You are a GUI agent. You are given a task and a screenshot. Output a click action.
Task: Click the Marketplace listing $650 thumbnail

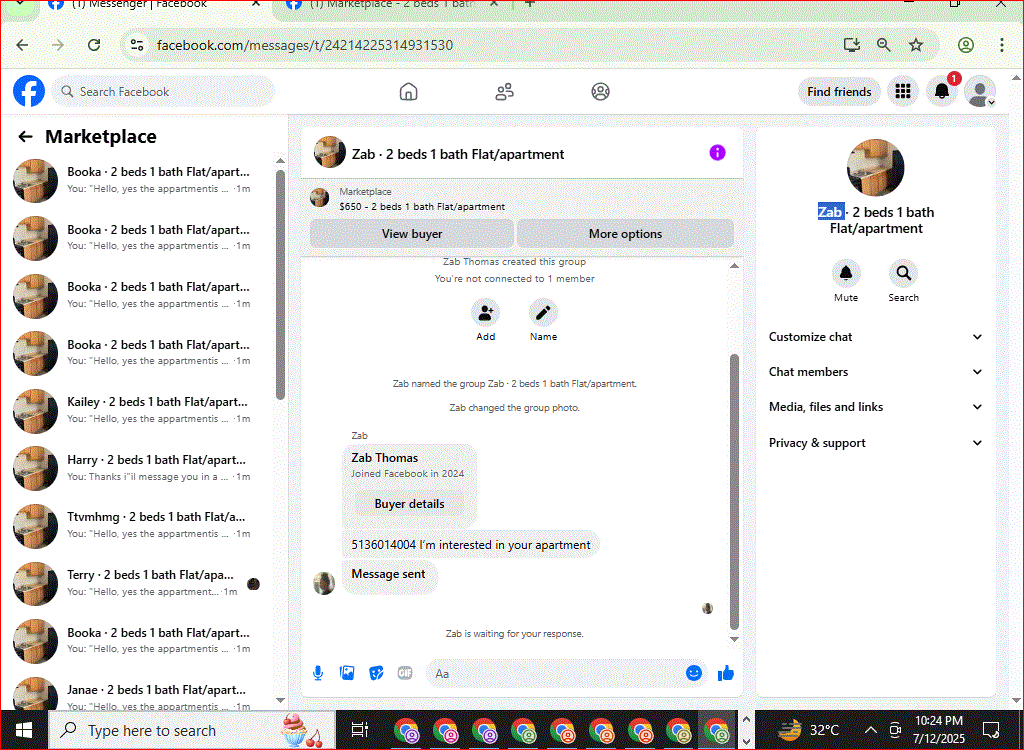tap(319, 197)
